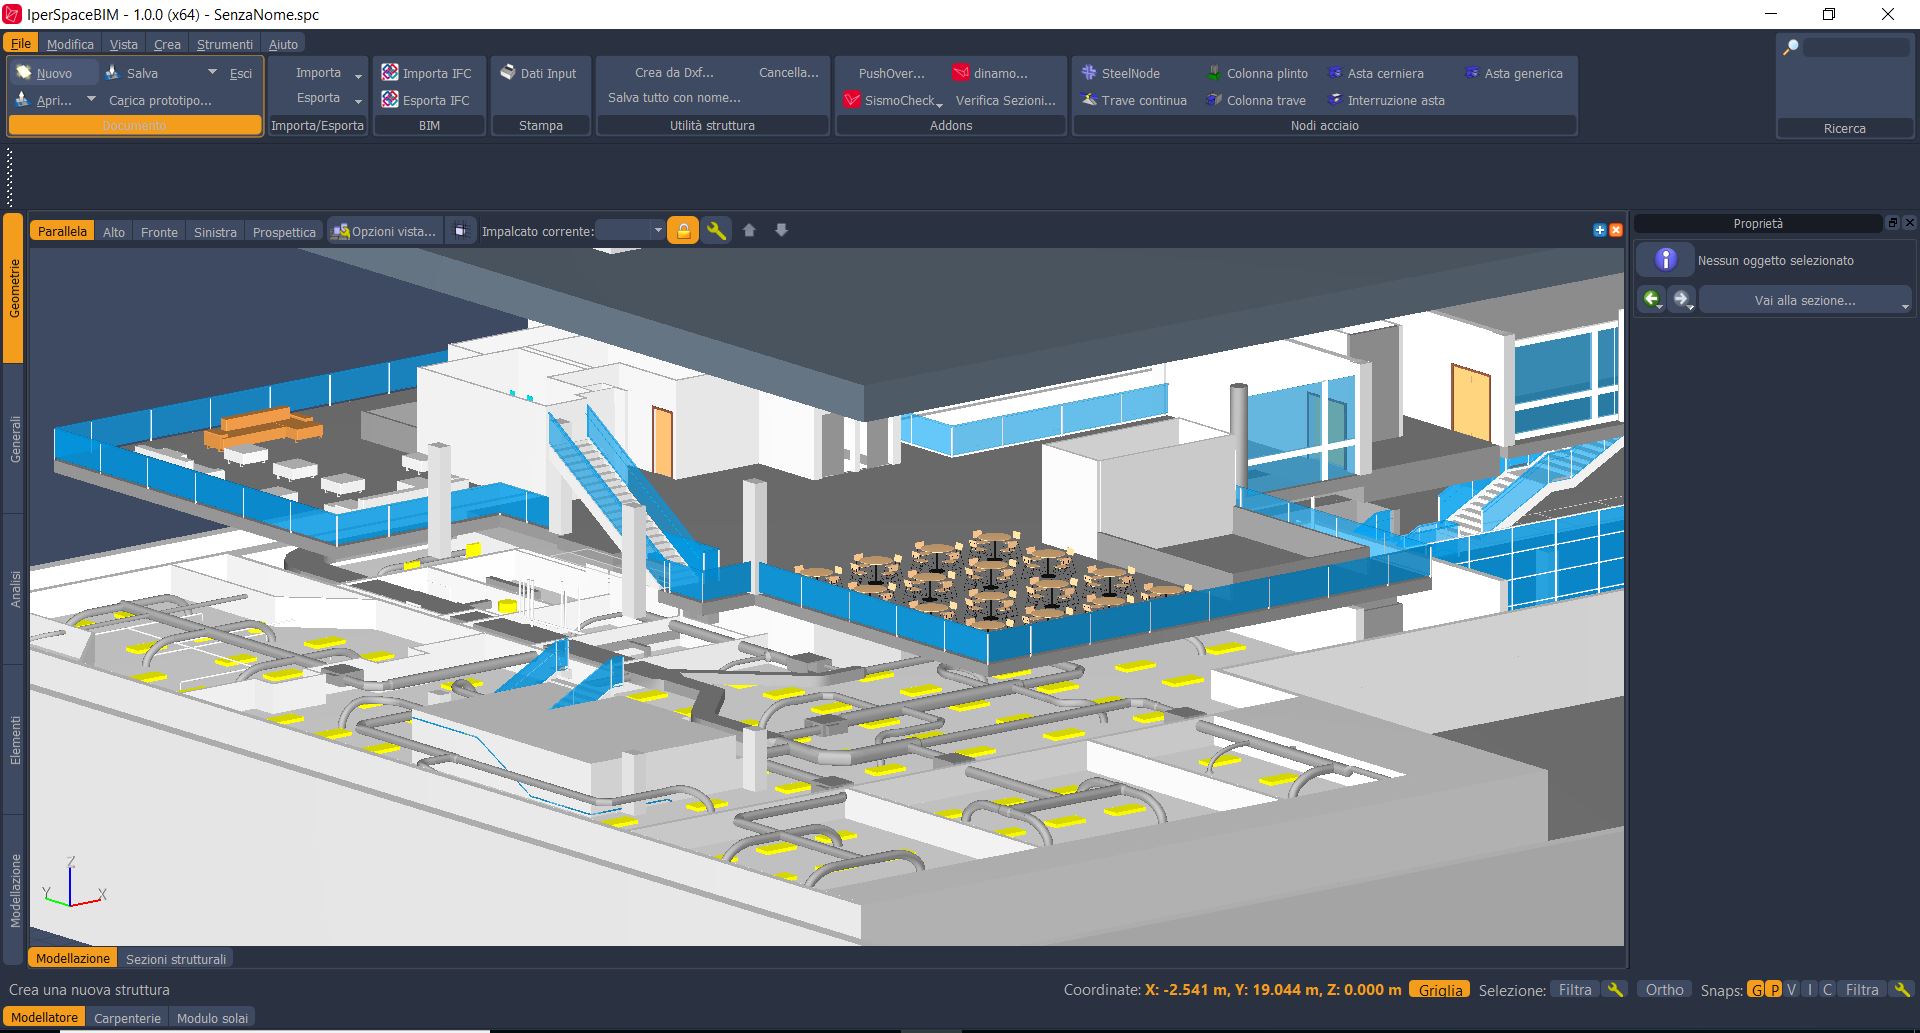This screenshot has height=1033, width=1920.
Task: Select the SteelNode tool
Action: click(x=1121, y=73)
